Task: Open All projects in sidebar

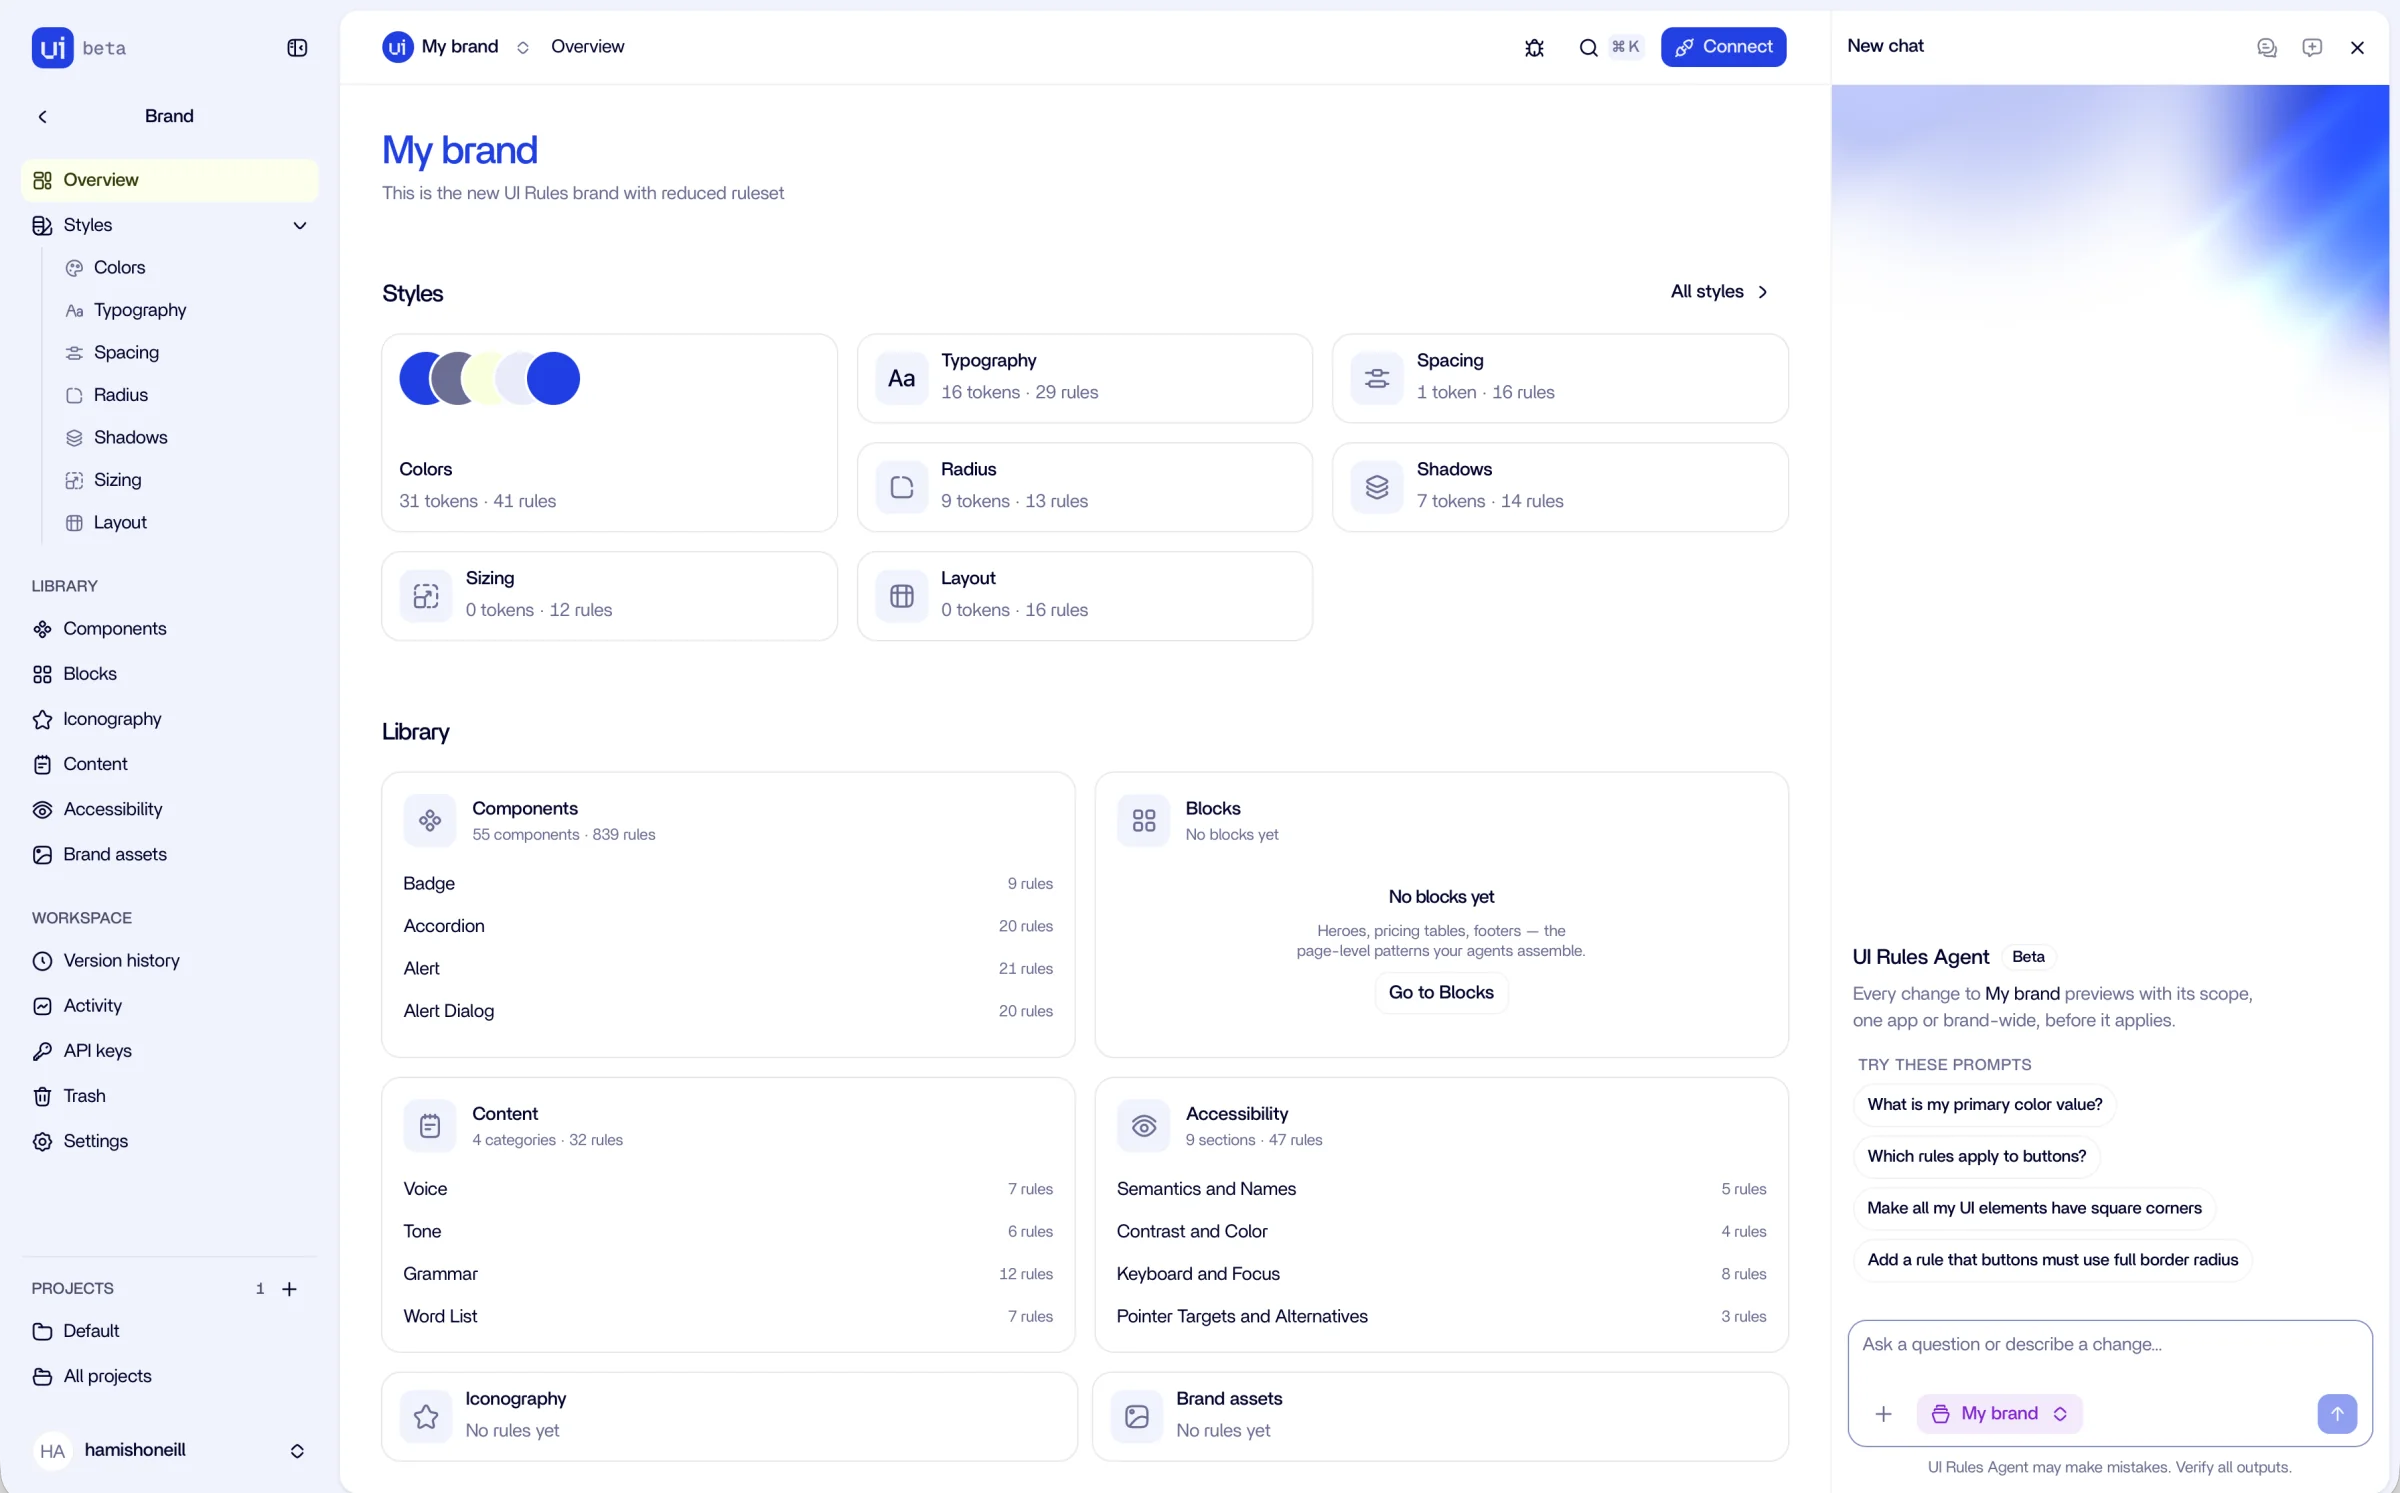Action: point(107,1377)
